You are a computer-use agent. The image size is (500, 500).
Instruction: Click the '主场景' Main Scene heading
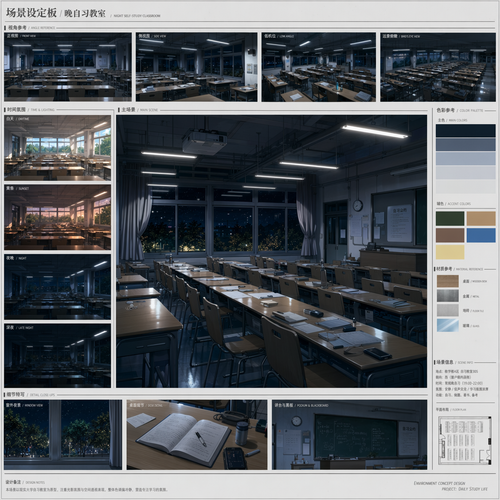coord(128,109)
